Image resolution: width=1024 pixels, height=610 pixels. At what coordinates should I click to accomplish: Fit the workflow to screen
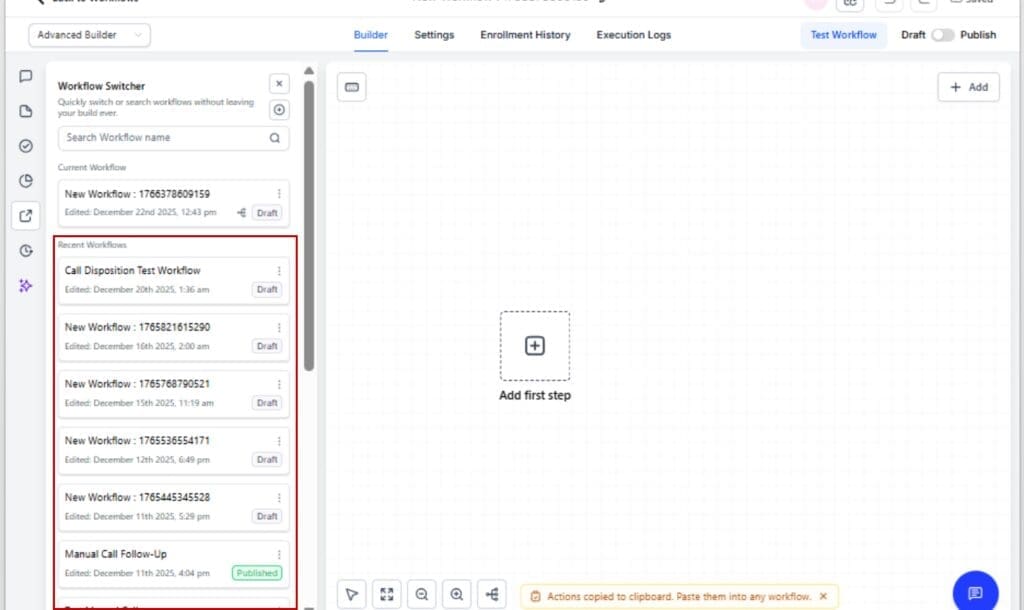pyautogui.click(x=386, y=594)
